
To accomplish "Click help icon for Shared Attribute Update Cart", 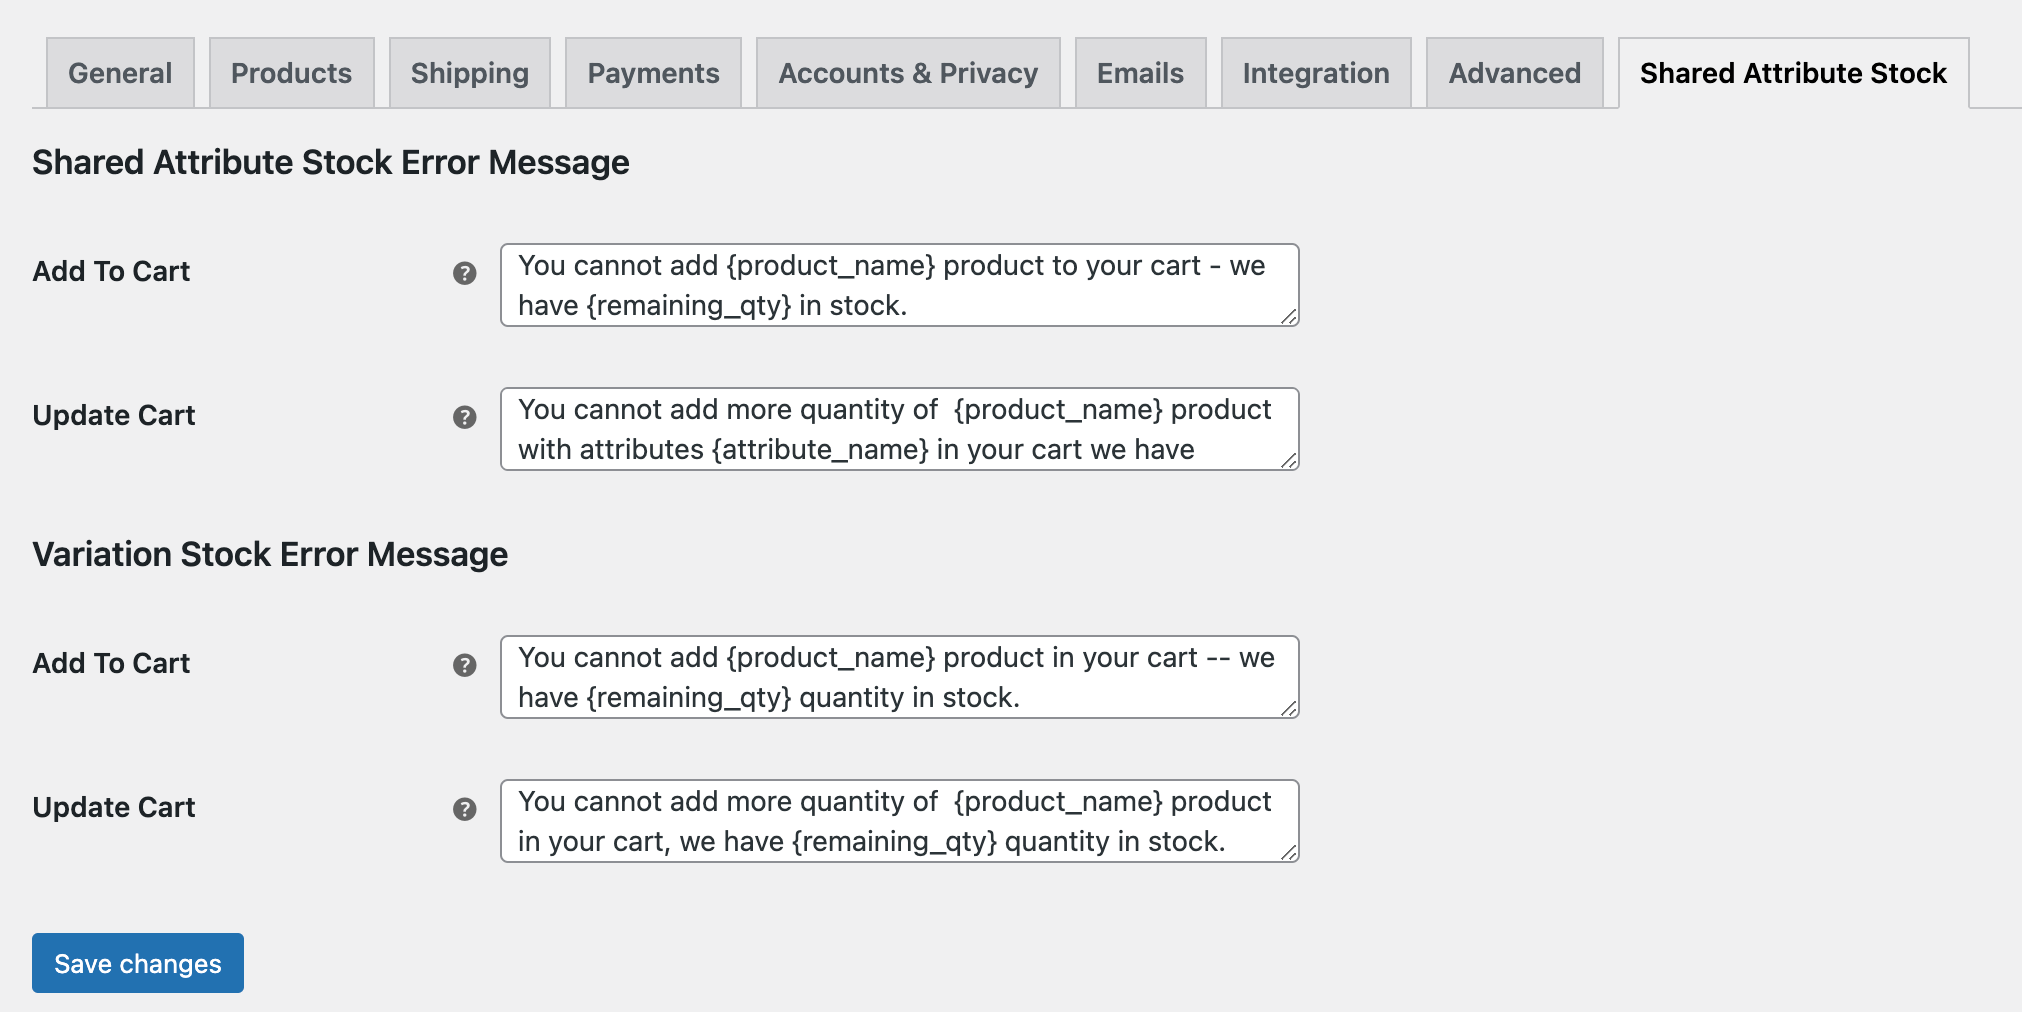I will [464, 417].
